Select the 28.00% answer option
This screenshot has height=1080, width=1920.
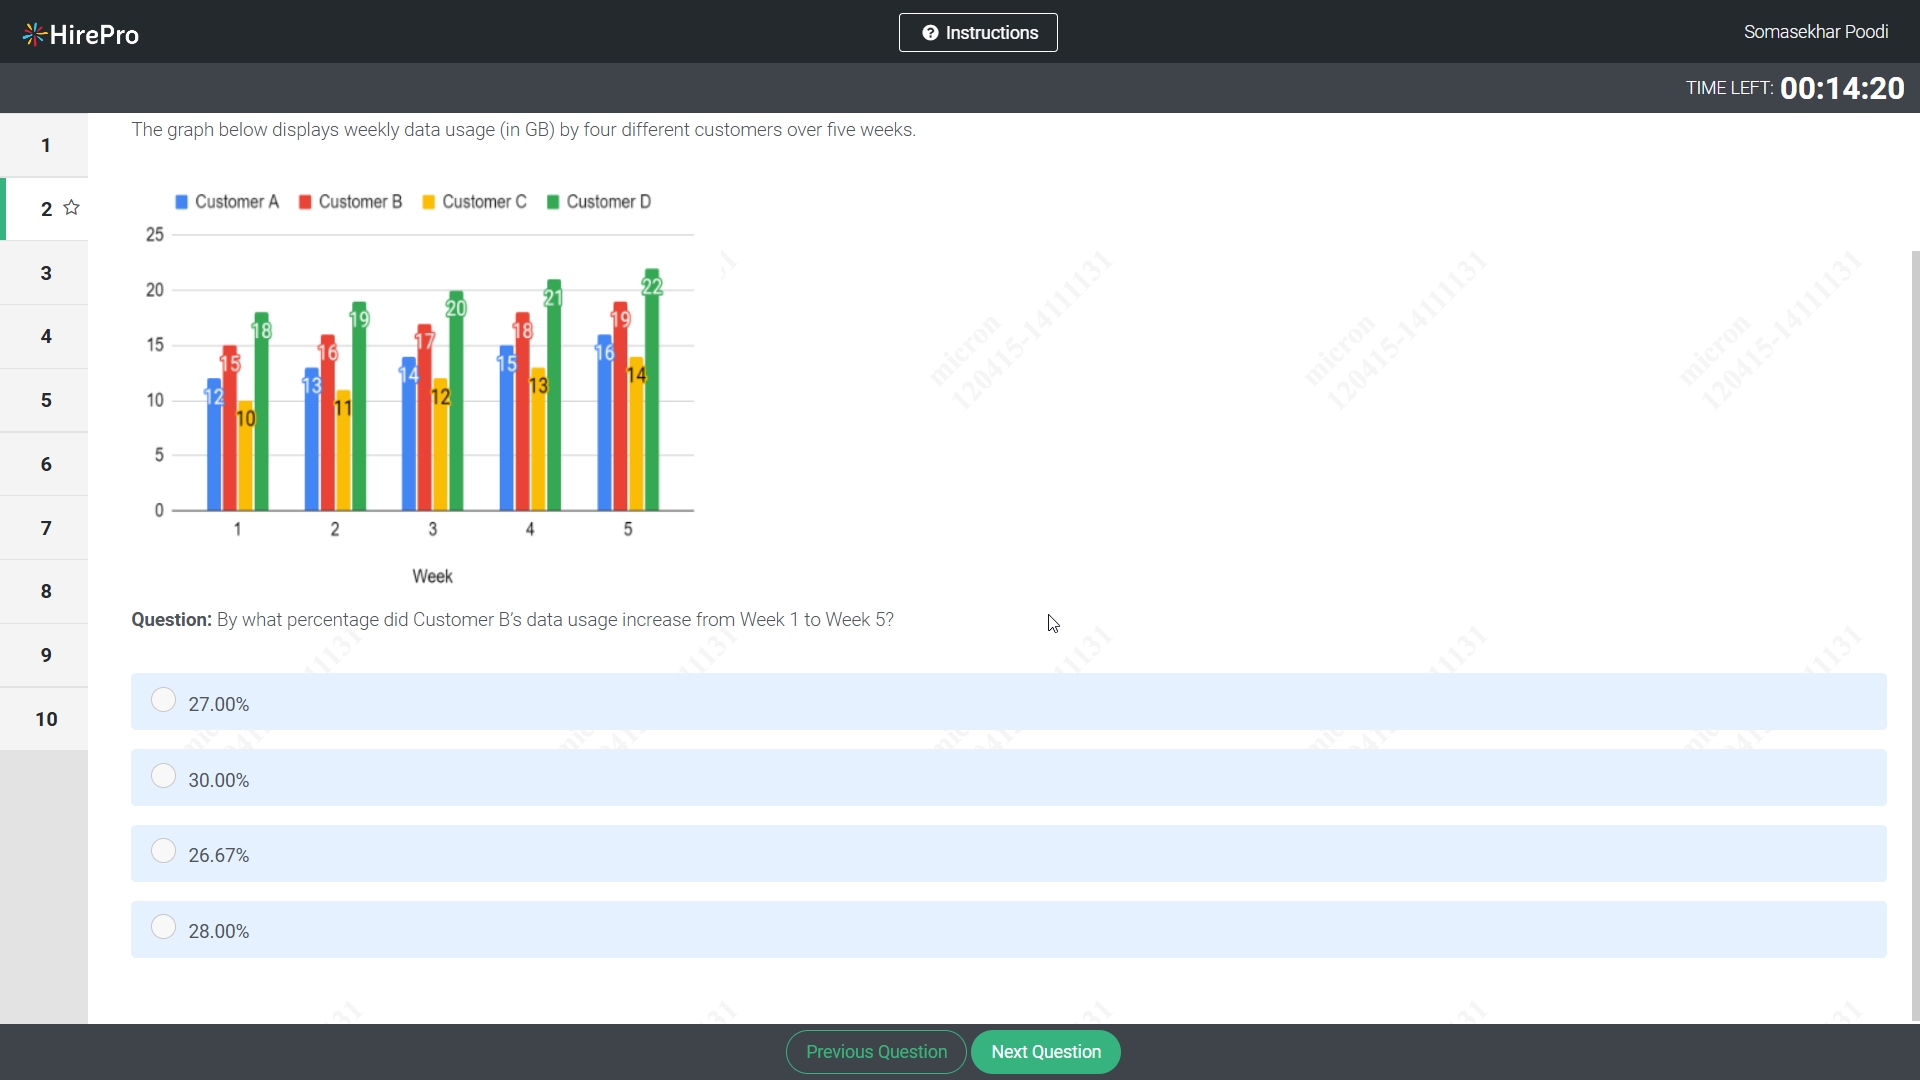pyautogui.click(x=1008, y=930)
